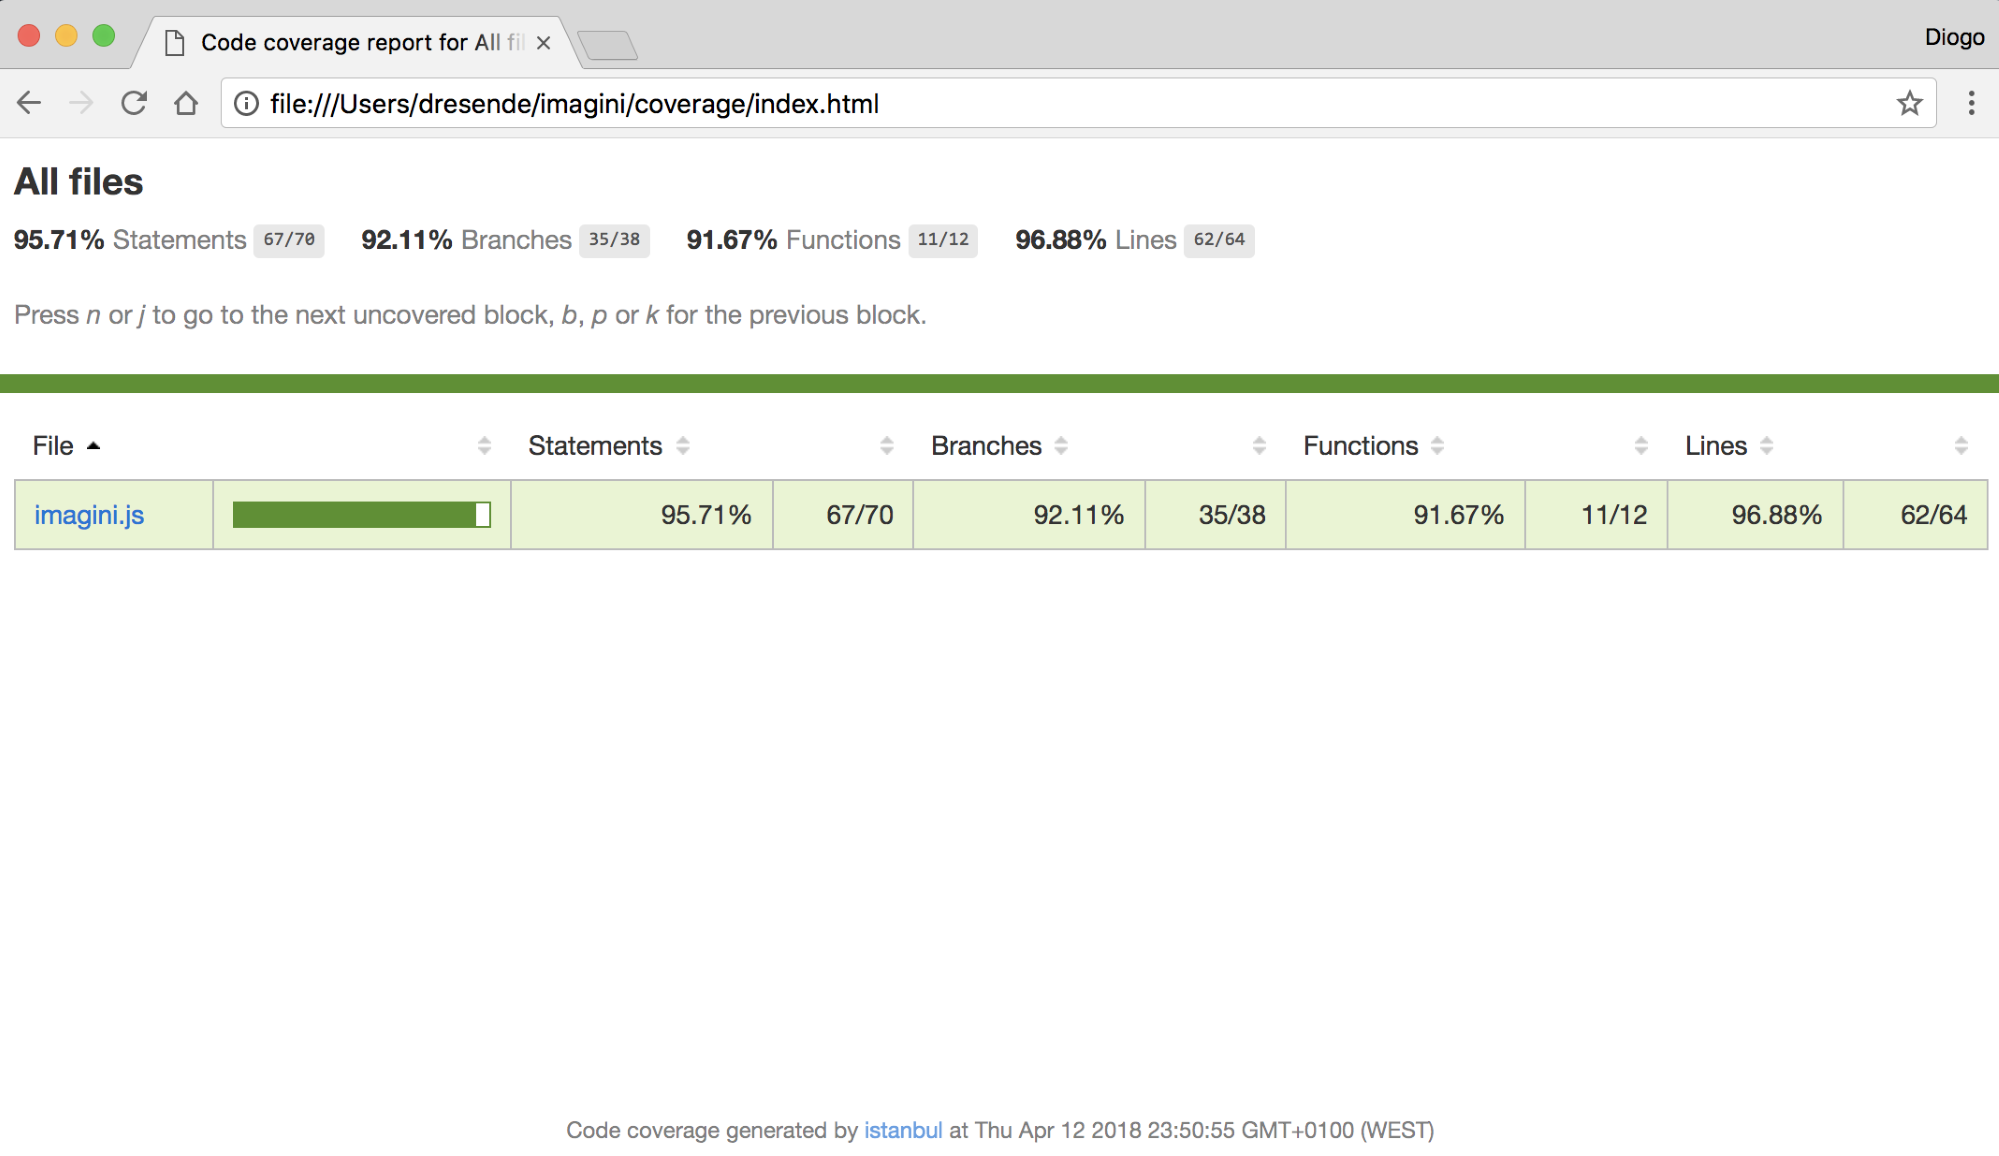Close the Code coverage report tab
The image size is (1999, 1156).
543,43
